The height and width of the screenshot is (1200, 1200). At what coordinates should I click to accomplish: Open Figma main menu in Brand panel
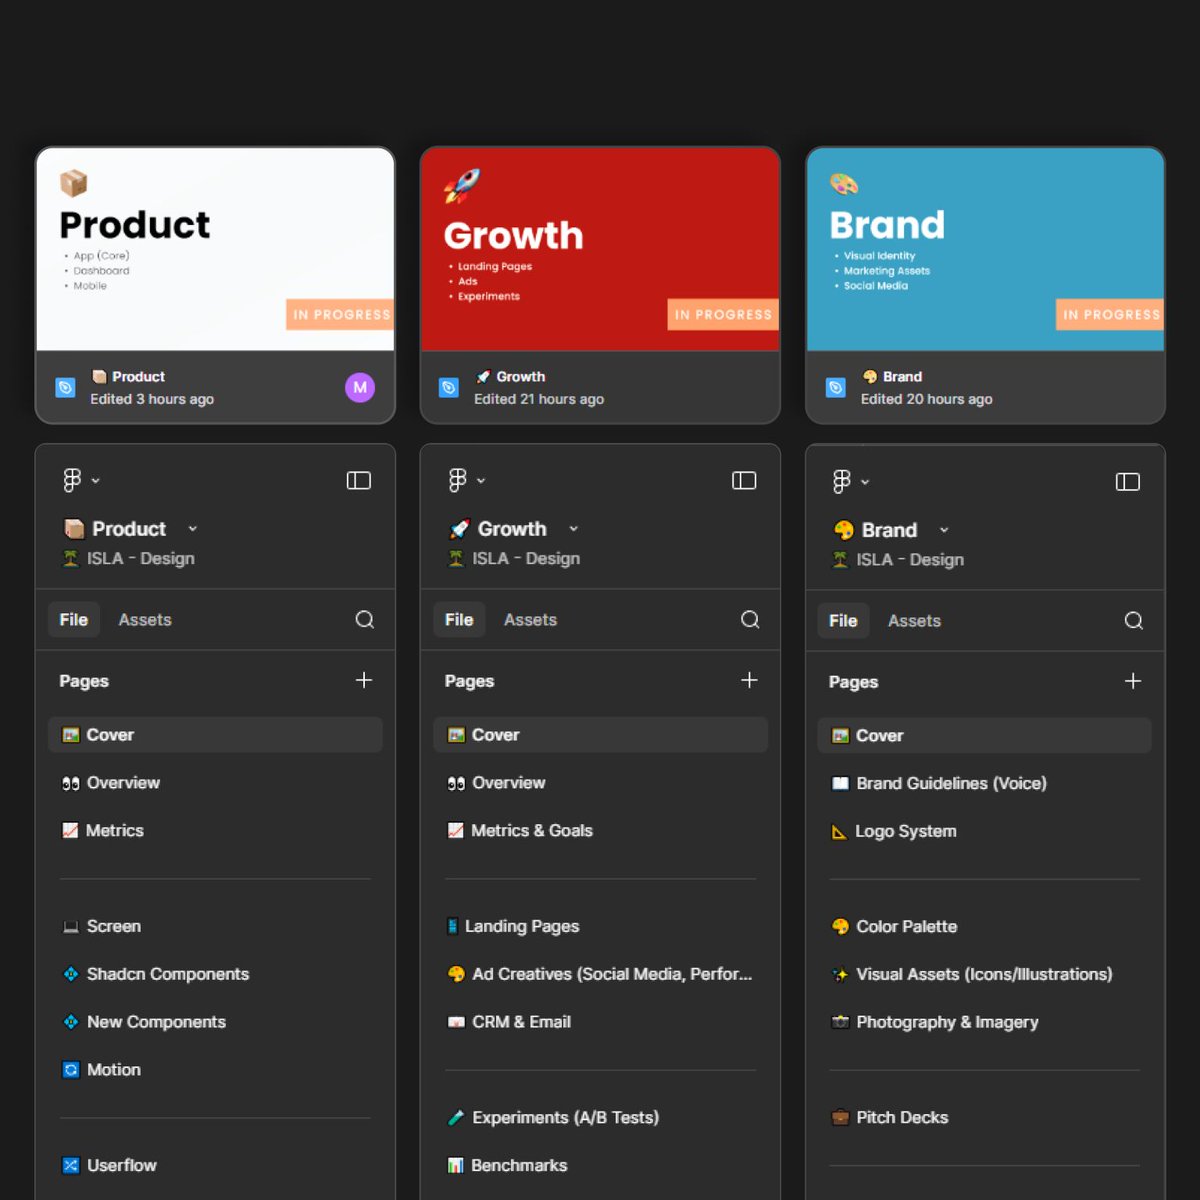pyautogui.click(x=841, y=482)
